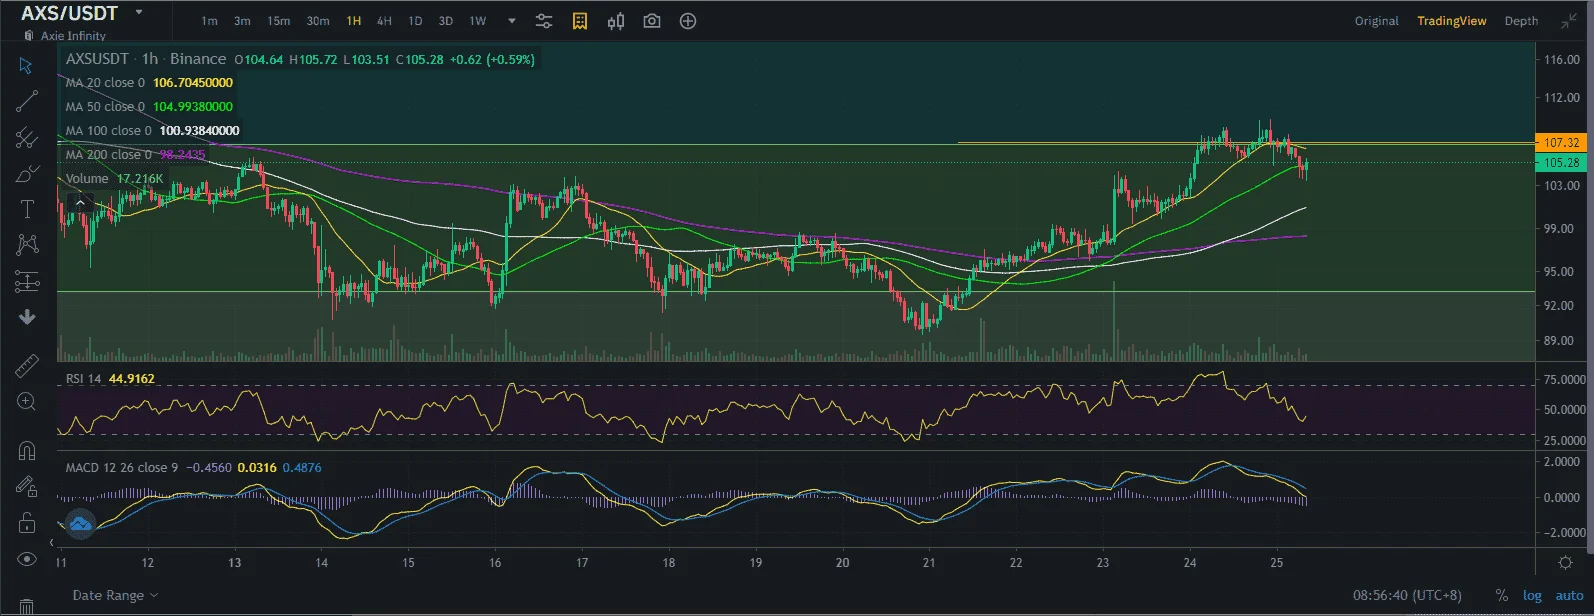Select the down arrow marker tool
The width and height of the screenshot is (1594, 616).
[26, 317]
